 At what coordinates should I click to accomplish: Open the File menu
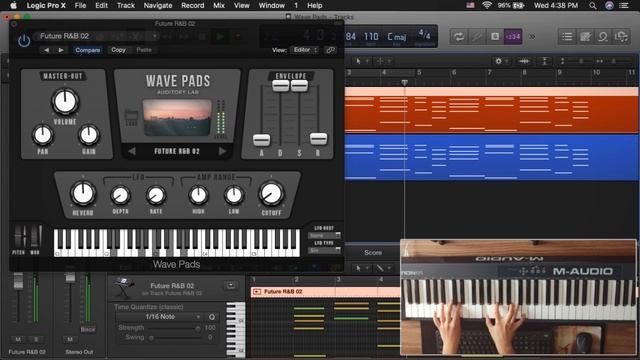click(80, 5)
